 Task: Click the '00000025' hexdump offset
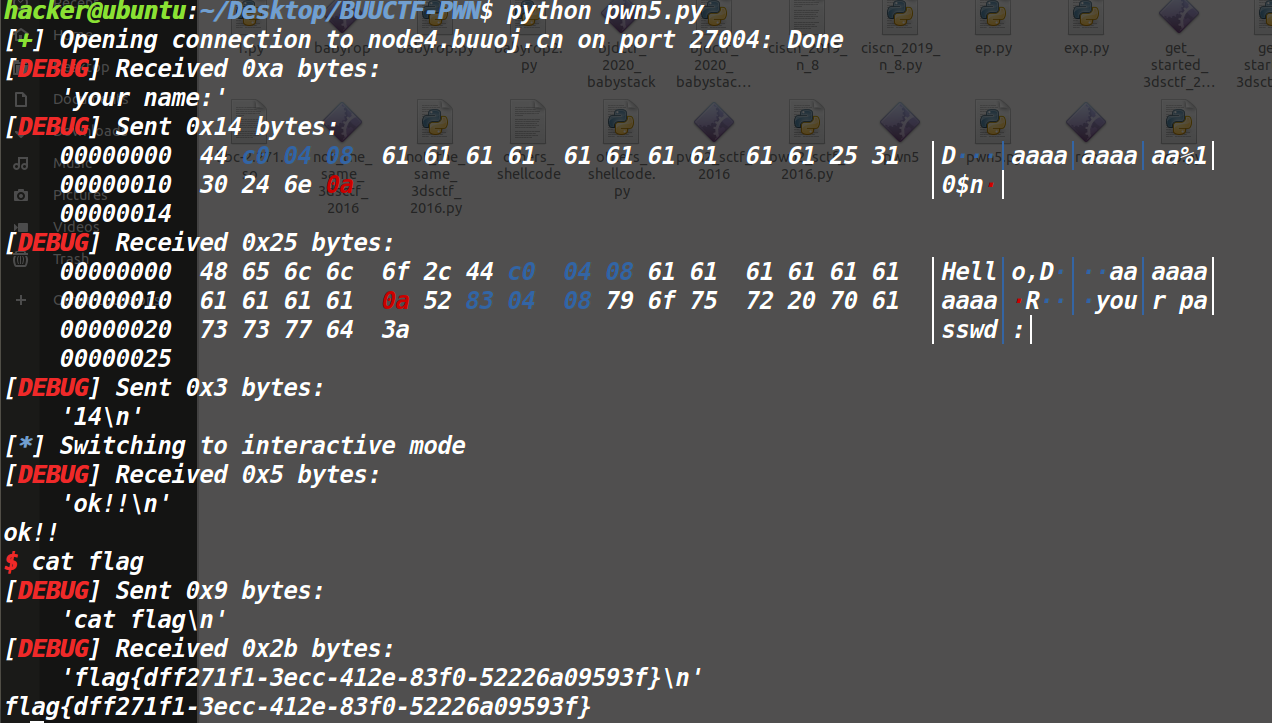coord(115,359)
